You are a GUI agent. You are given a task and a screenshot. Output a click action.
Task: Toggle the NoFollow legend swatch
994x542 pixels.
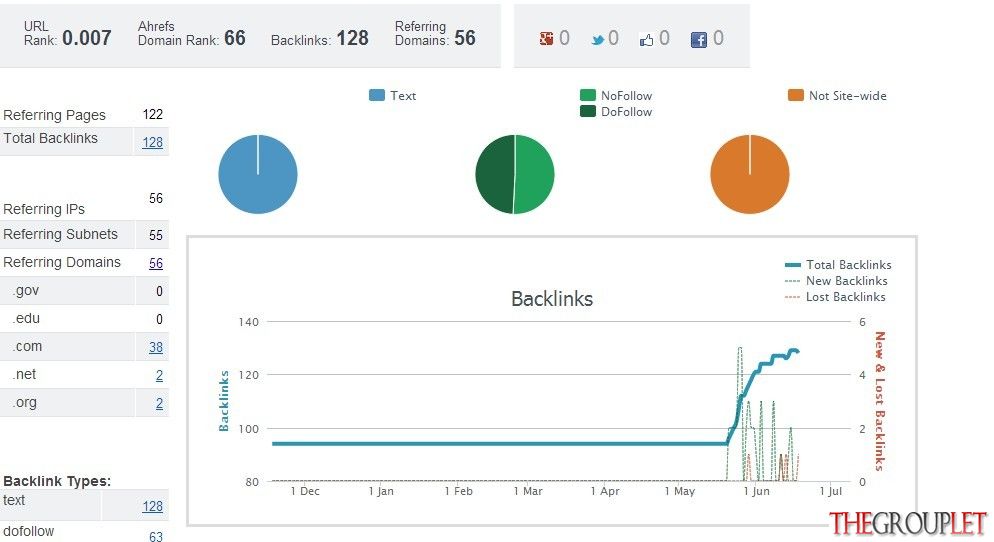pos(588,95)
